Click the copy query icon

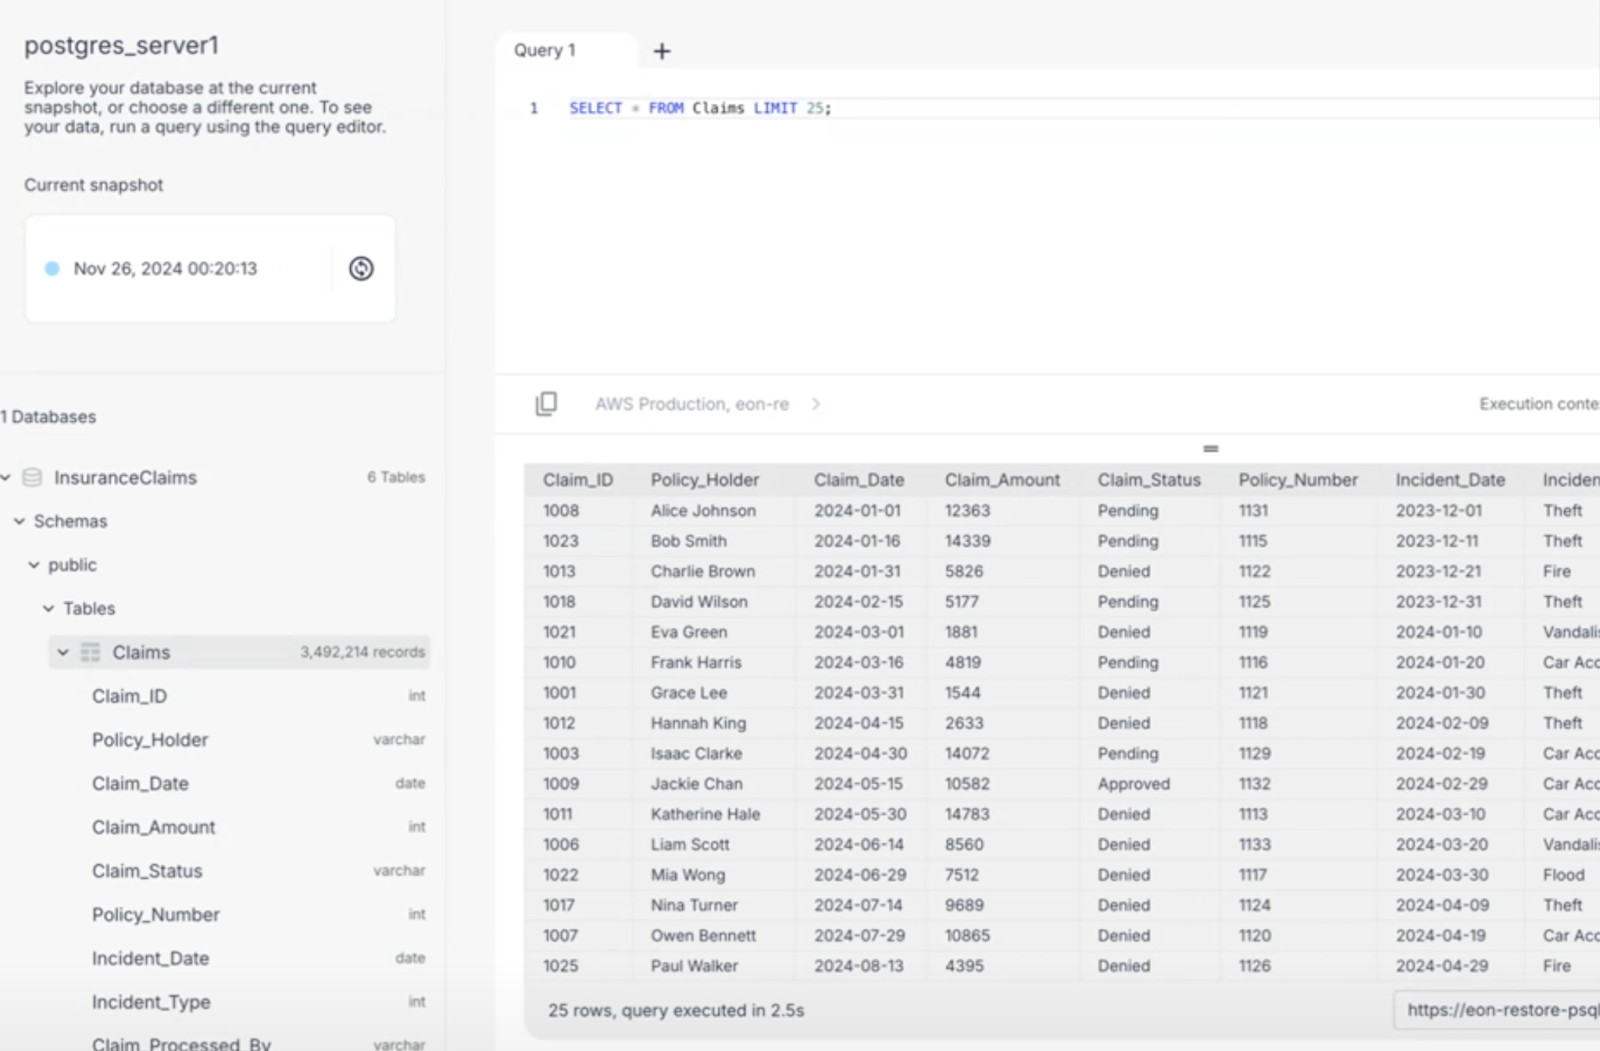(546, 403)
